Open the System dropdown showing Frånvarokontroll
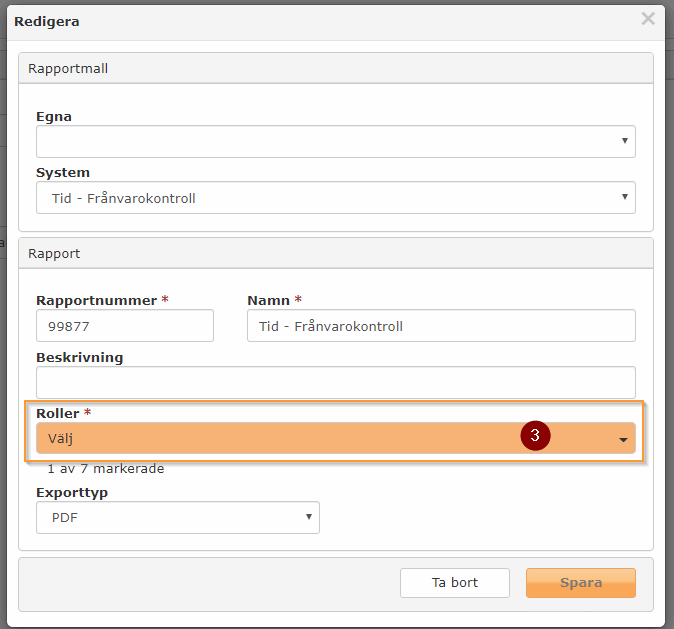This screenshot has width=674, height=629. pyautogui.click(x=336, y=197)
